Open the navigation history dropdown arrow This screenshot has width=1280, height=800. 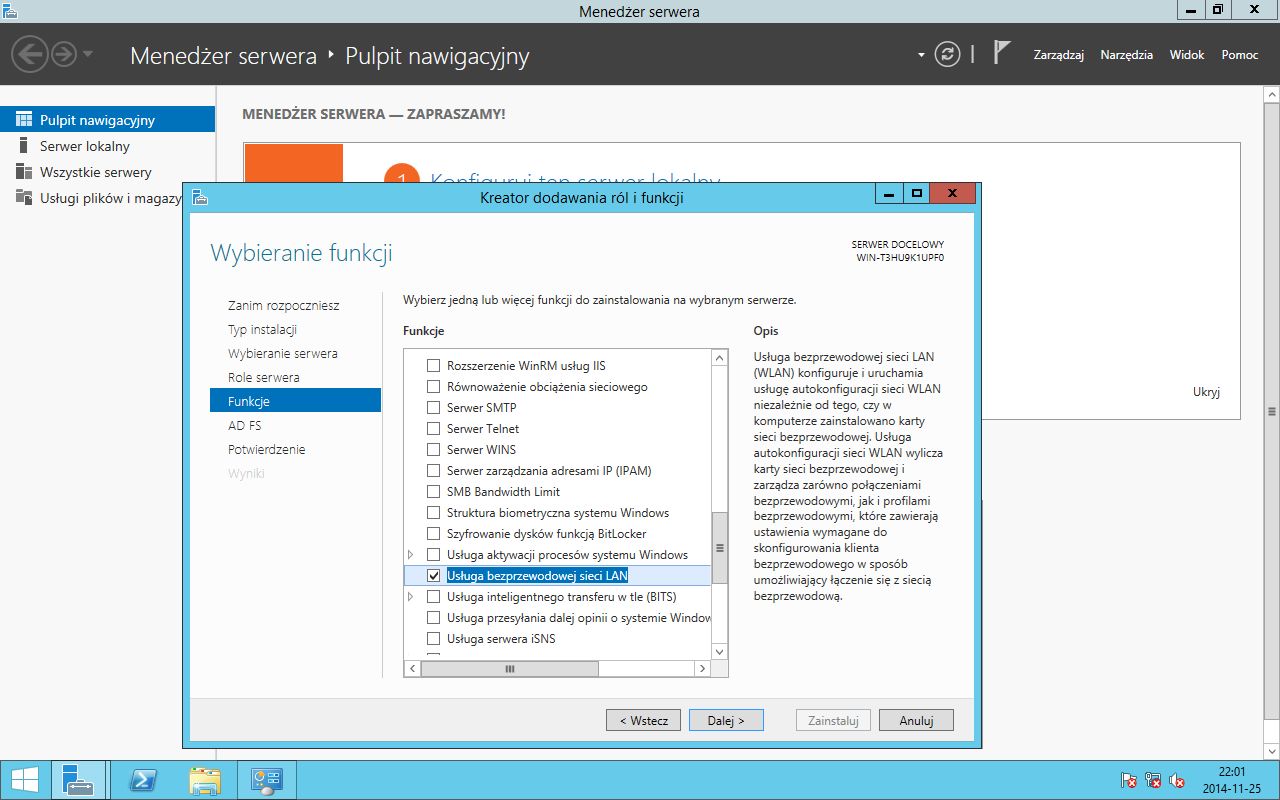pyautogui.click(x=88, y=54)
